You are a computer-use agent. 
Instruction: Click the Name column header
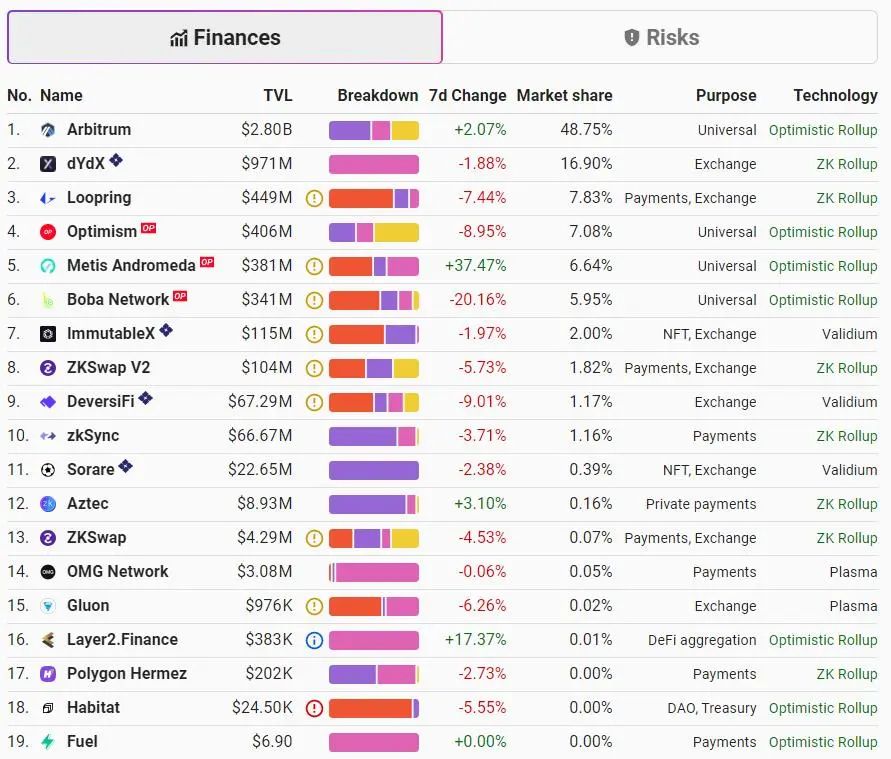click(x=61, y=95)
